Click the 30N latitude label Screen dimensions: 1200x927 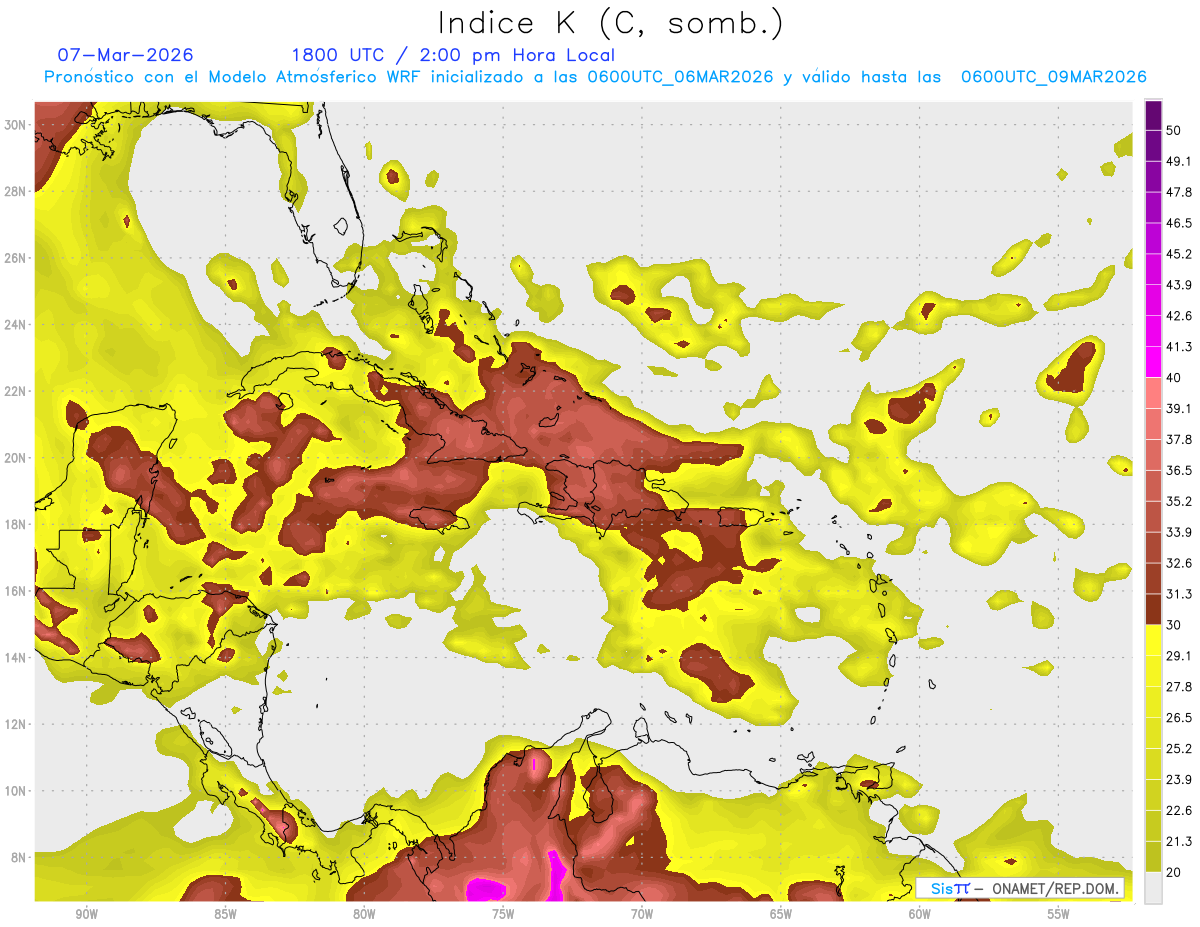pos(16,124)
